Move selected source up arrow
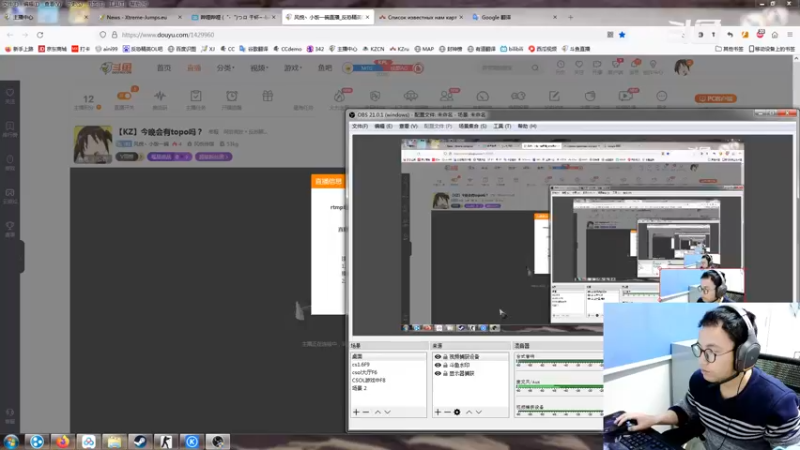The height and width of the screenshot is (450, 800). tap(469, 412)
